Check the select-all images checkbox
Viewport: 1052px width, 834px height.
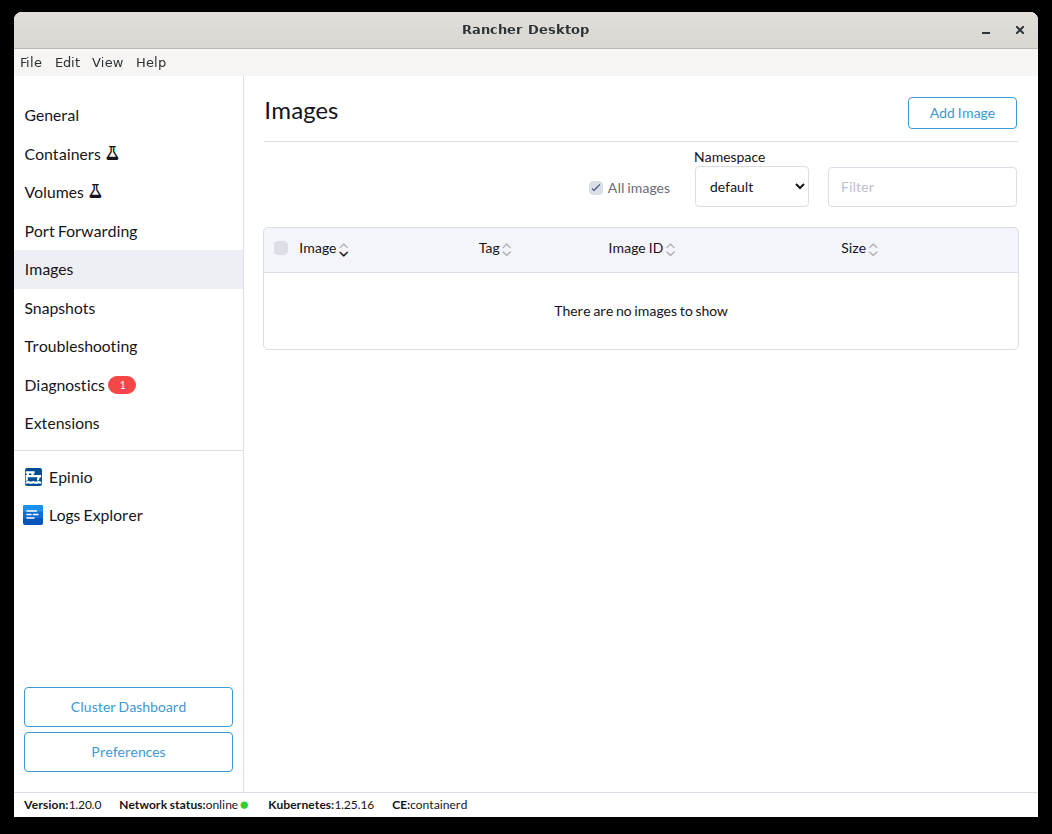(281, 249)
